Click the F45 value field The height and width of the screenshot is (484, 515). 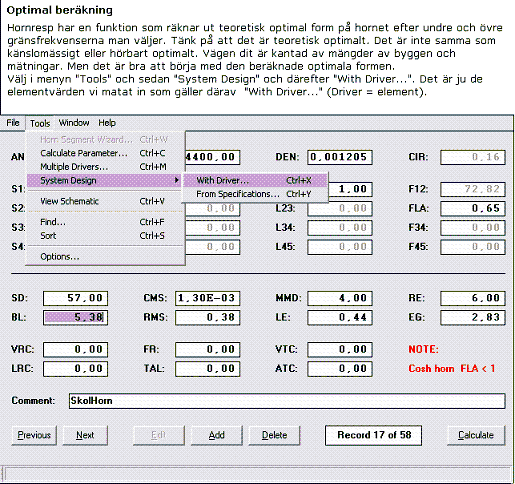point(473,247)
